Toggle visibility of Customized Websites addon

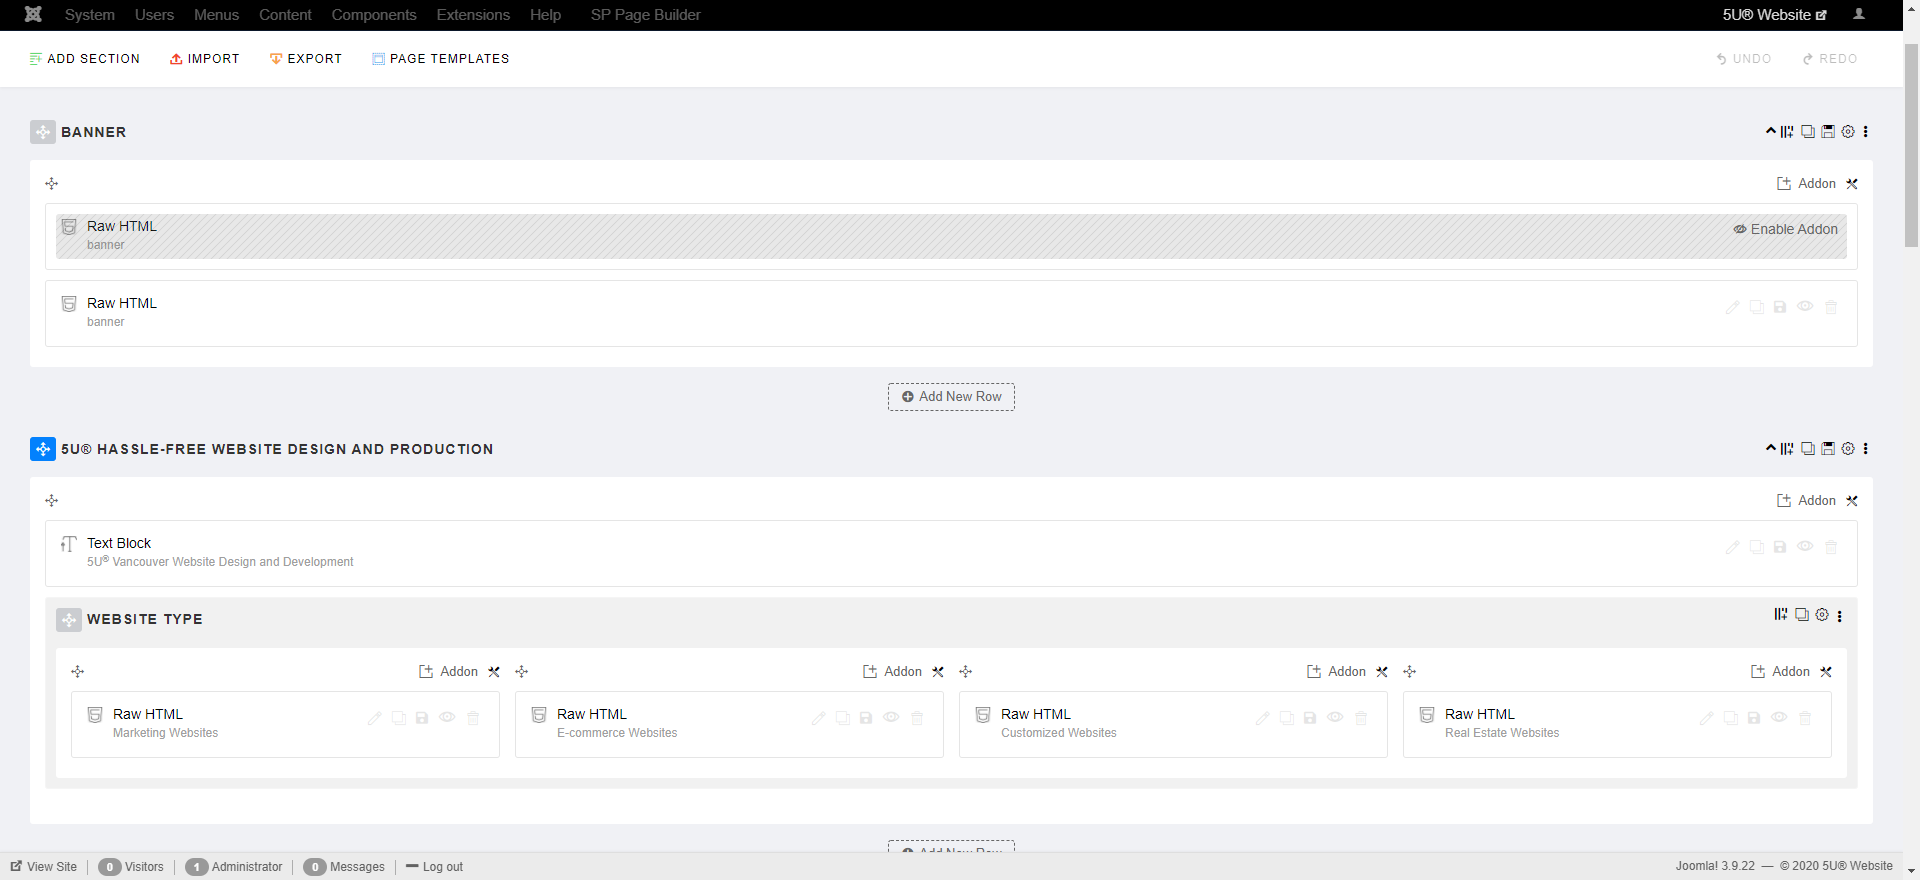(1335, 718)
